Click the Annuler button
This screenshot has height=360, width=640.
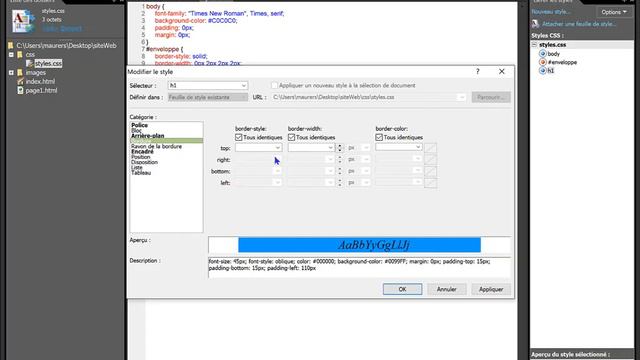pyautogui.click(x=447, y=289)
